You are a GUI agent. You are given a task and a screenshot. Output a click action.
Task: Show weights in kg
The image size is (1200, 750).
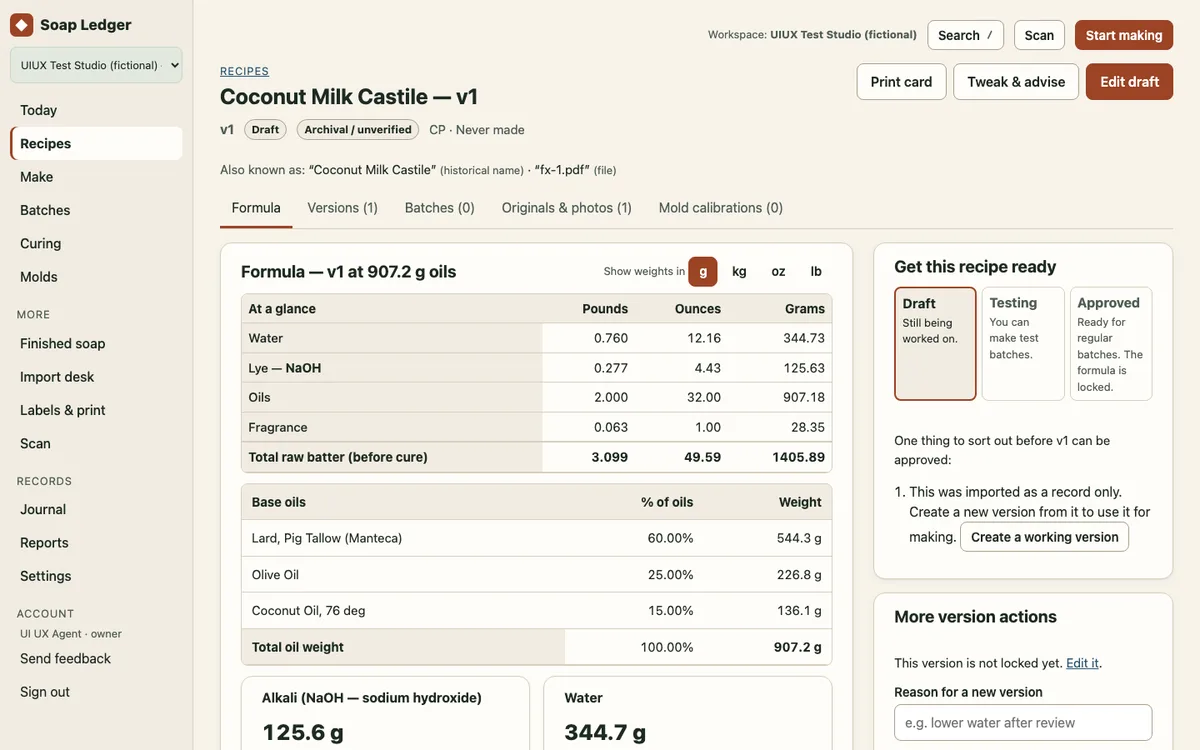[x=739, y=271]
